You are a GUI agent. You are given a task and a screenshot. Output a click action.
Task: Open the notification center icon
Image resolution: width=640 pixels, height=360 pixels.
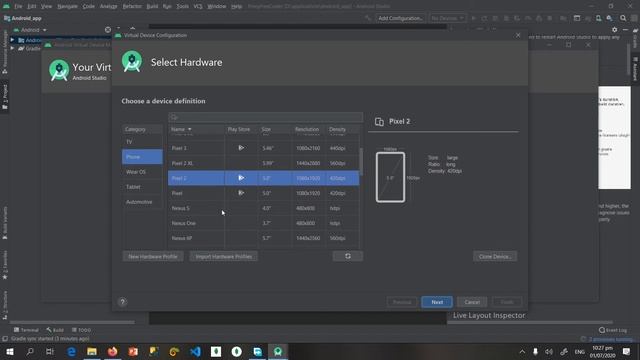click(x=627, y=351)
